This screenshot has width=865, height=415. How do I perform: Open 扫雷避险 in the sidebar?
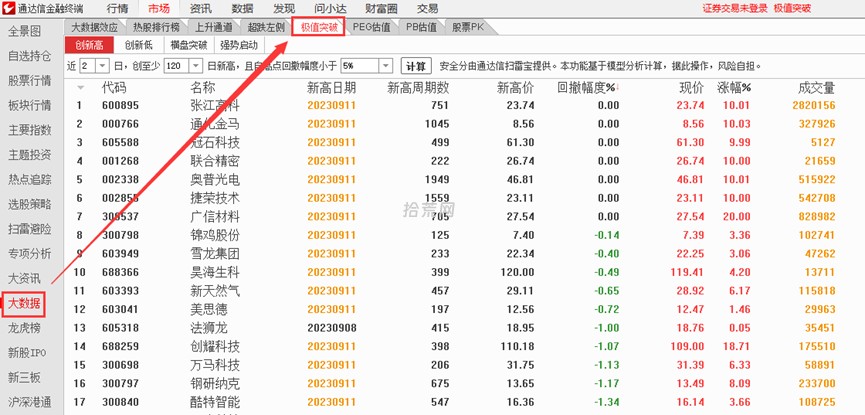click(x=30, y=229)
